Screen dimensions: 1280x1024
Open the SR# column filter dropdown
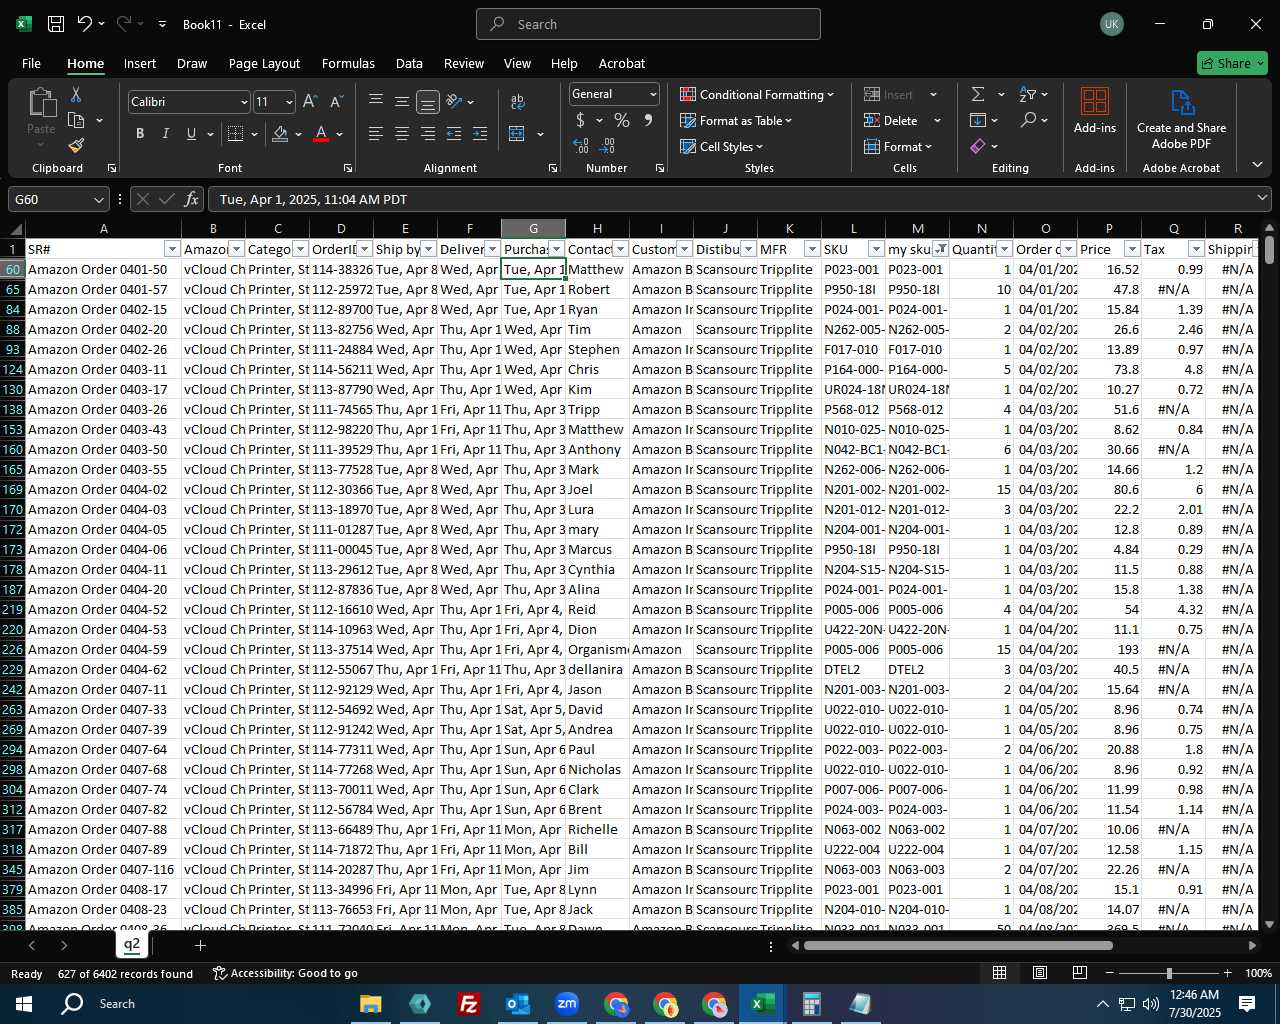[172, 249]
